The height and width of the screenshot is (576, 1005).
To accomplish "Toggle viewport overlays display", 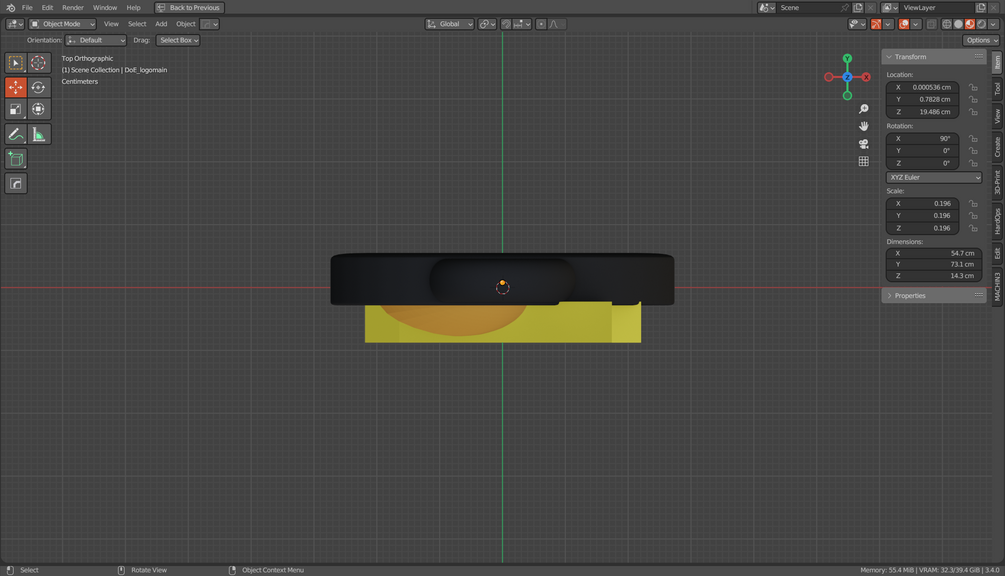I will click(x=904, y=24).
